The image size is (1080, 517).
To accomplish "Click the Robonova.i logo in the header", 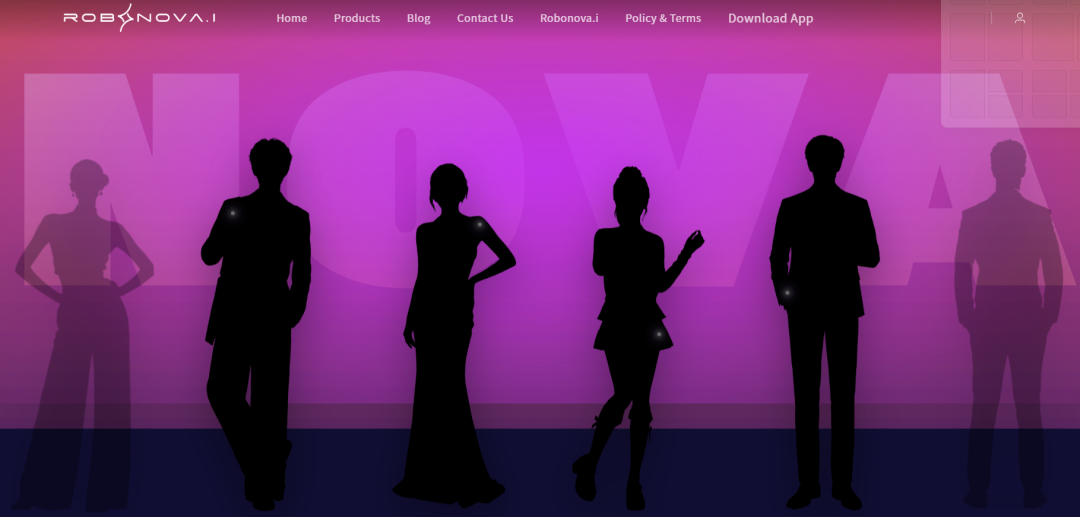I will 139,18.
